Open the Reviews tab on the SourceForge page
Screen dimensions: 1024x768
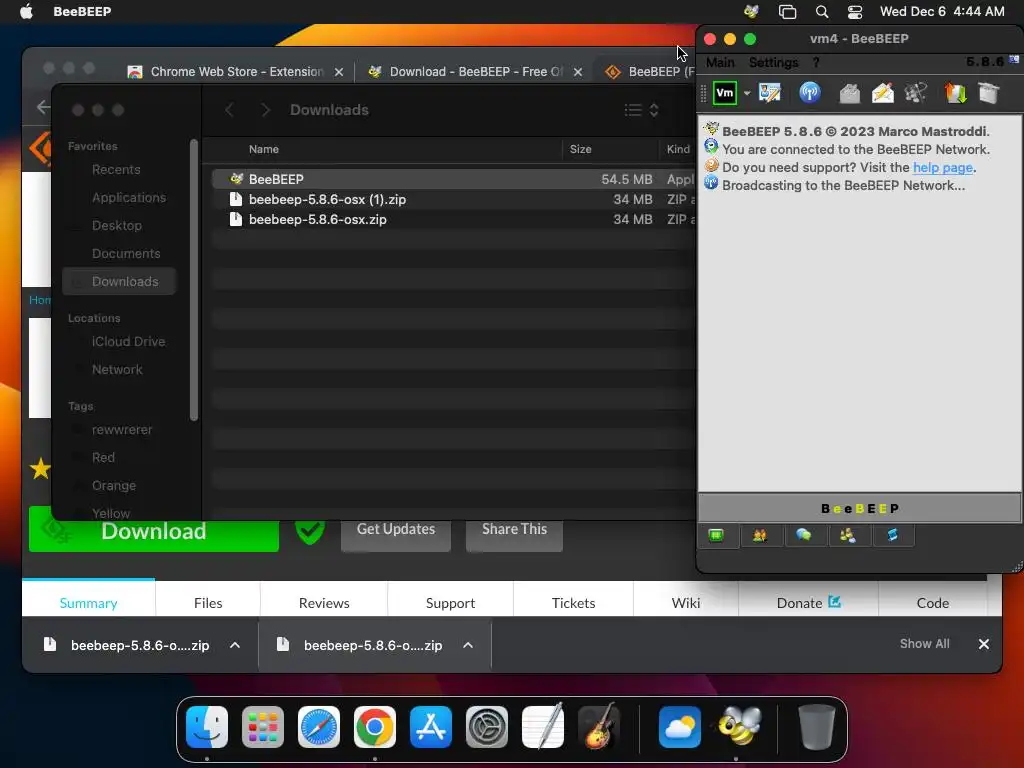[324, 603]
